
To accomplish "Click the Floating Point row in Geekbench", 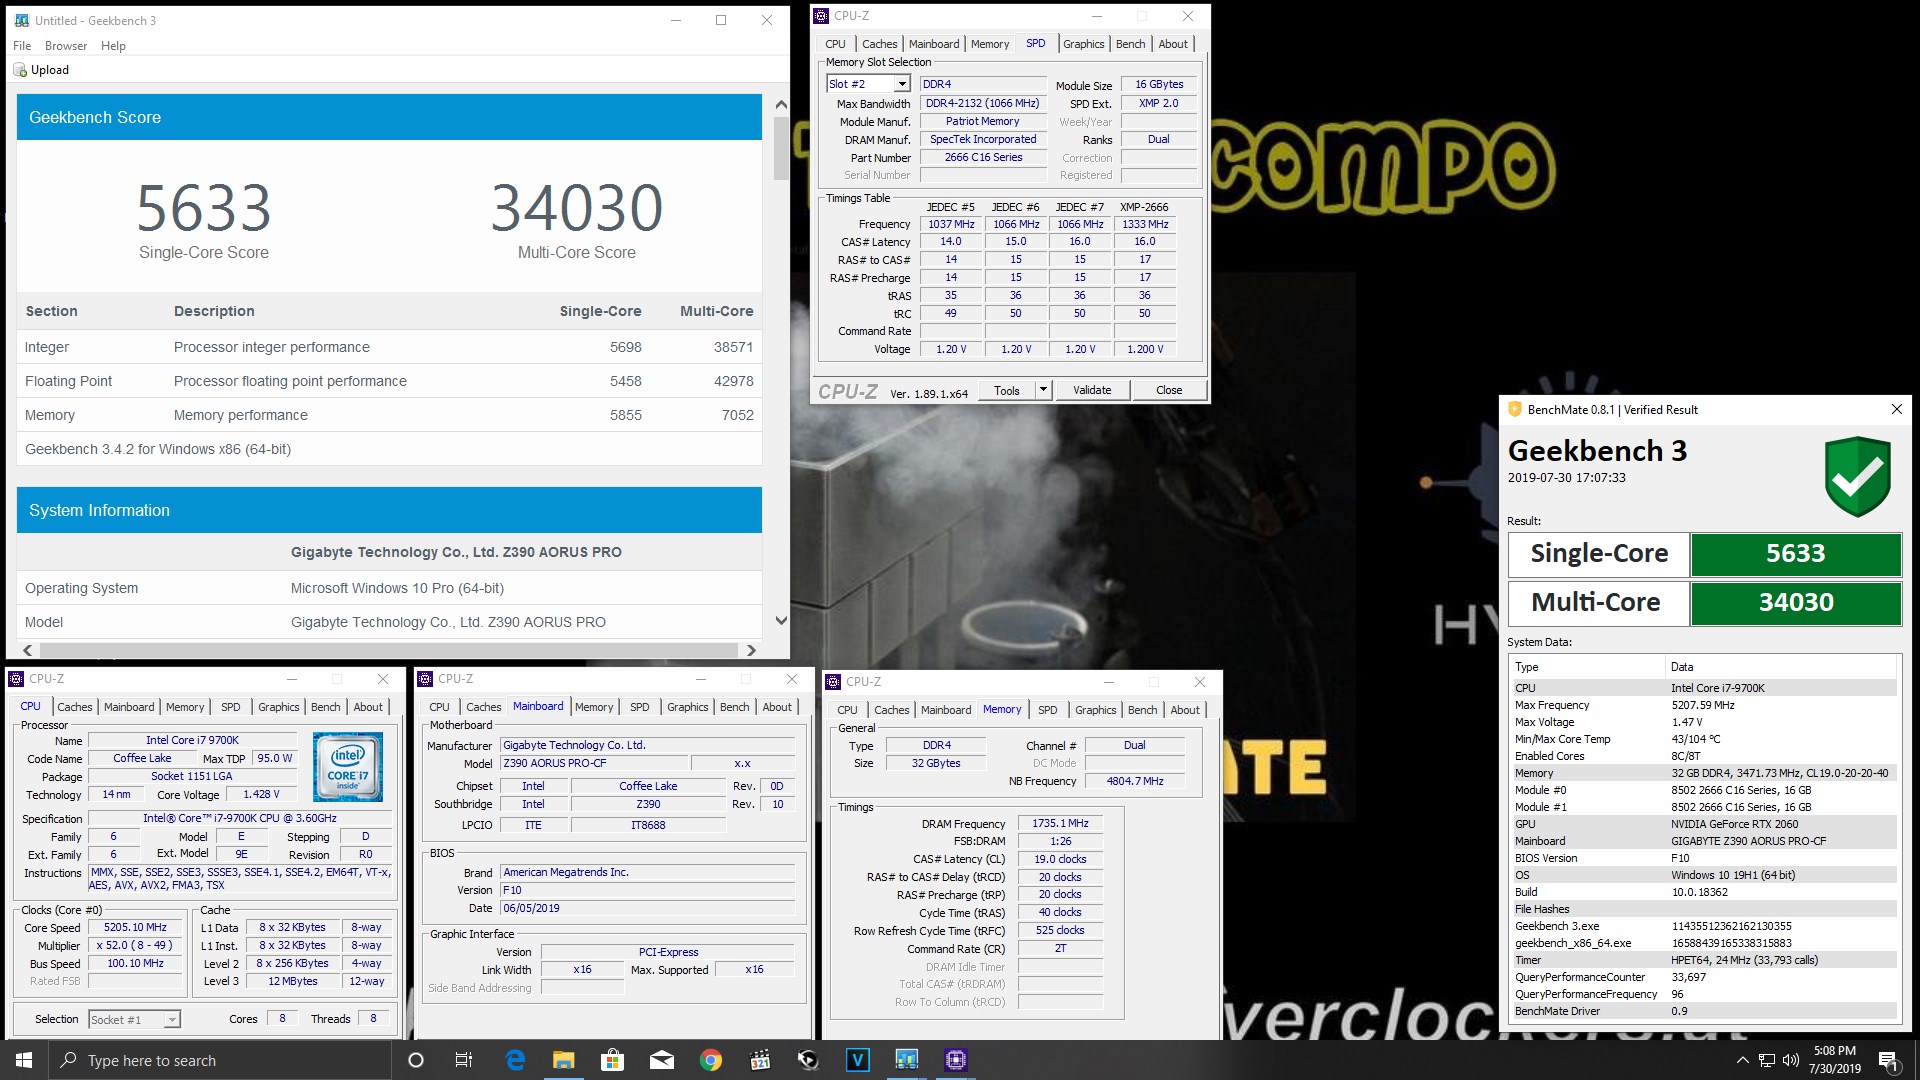I will pyautogui.click(x=389, y=381).
